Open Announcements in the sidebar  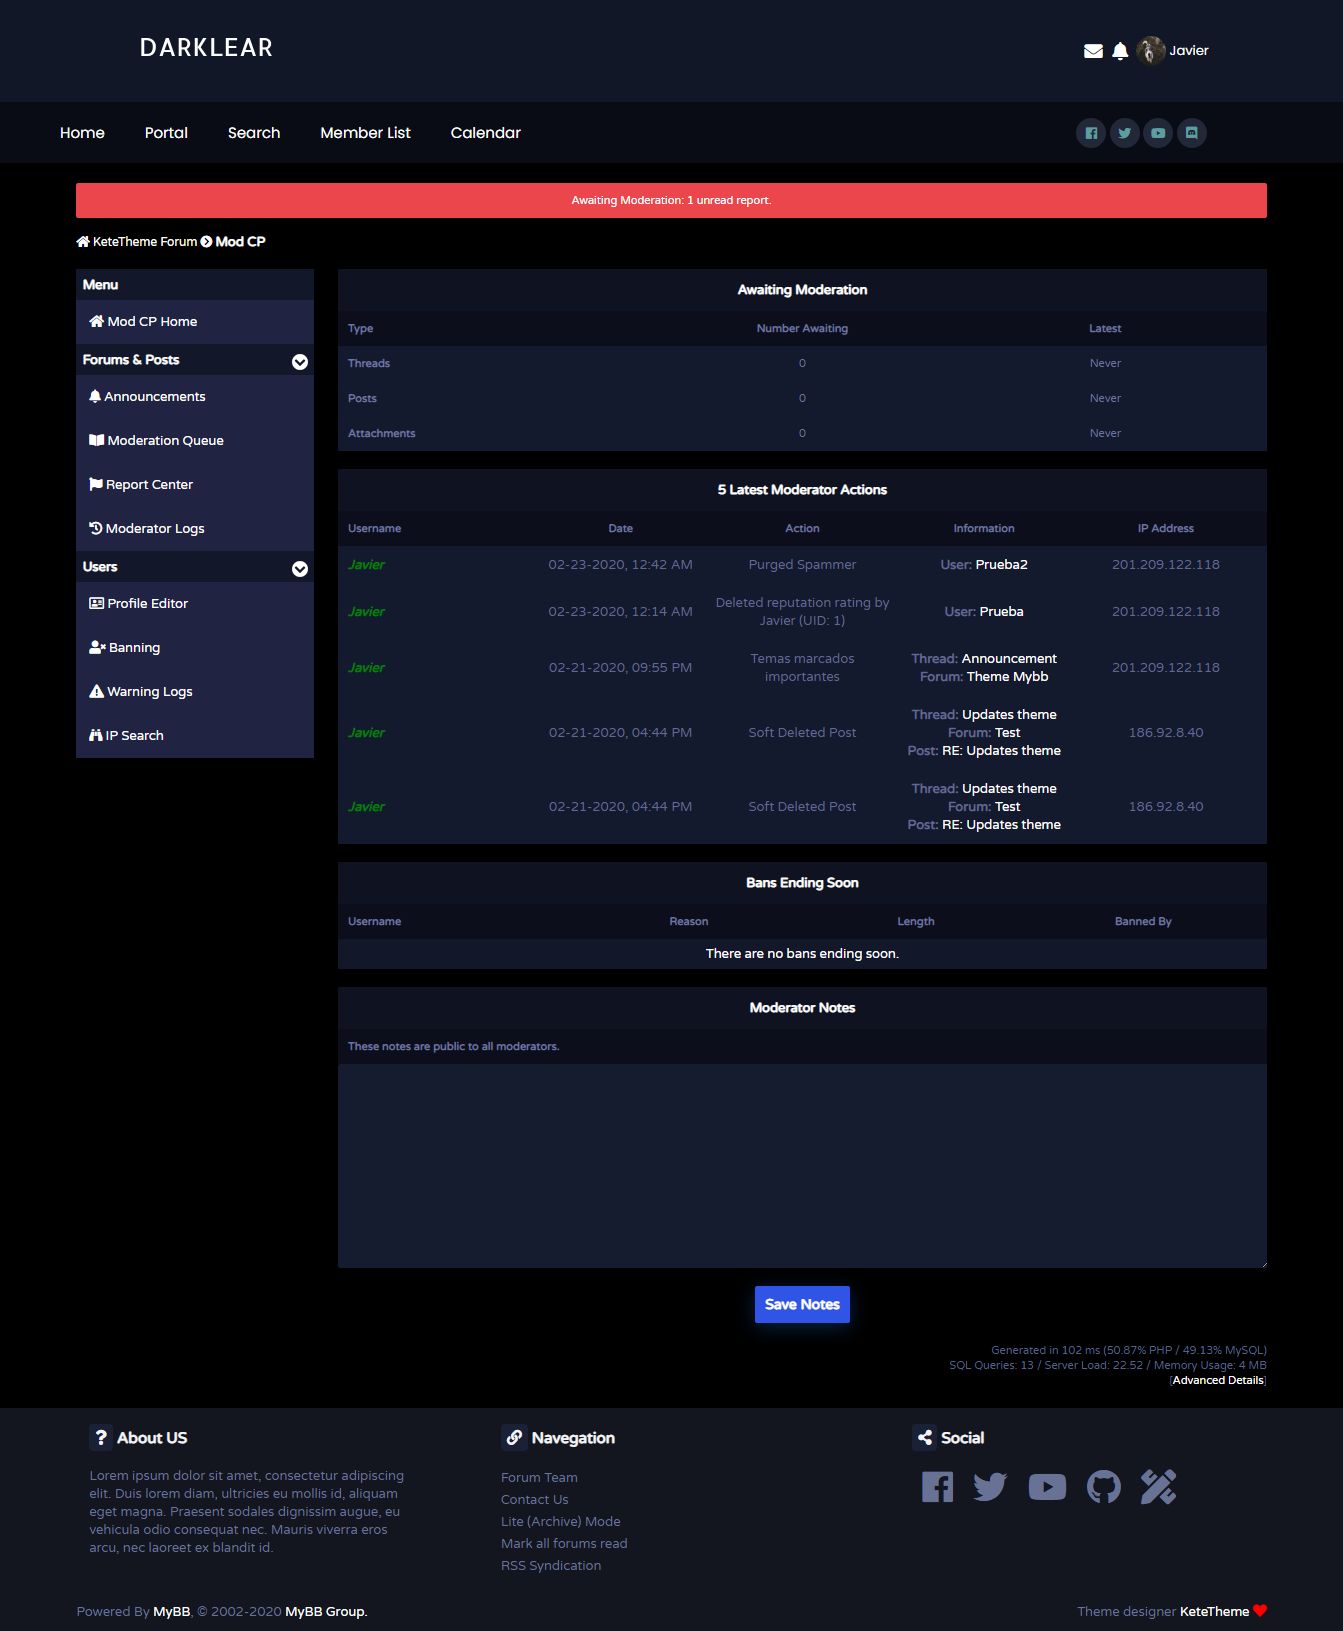point(195,397)
